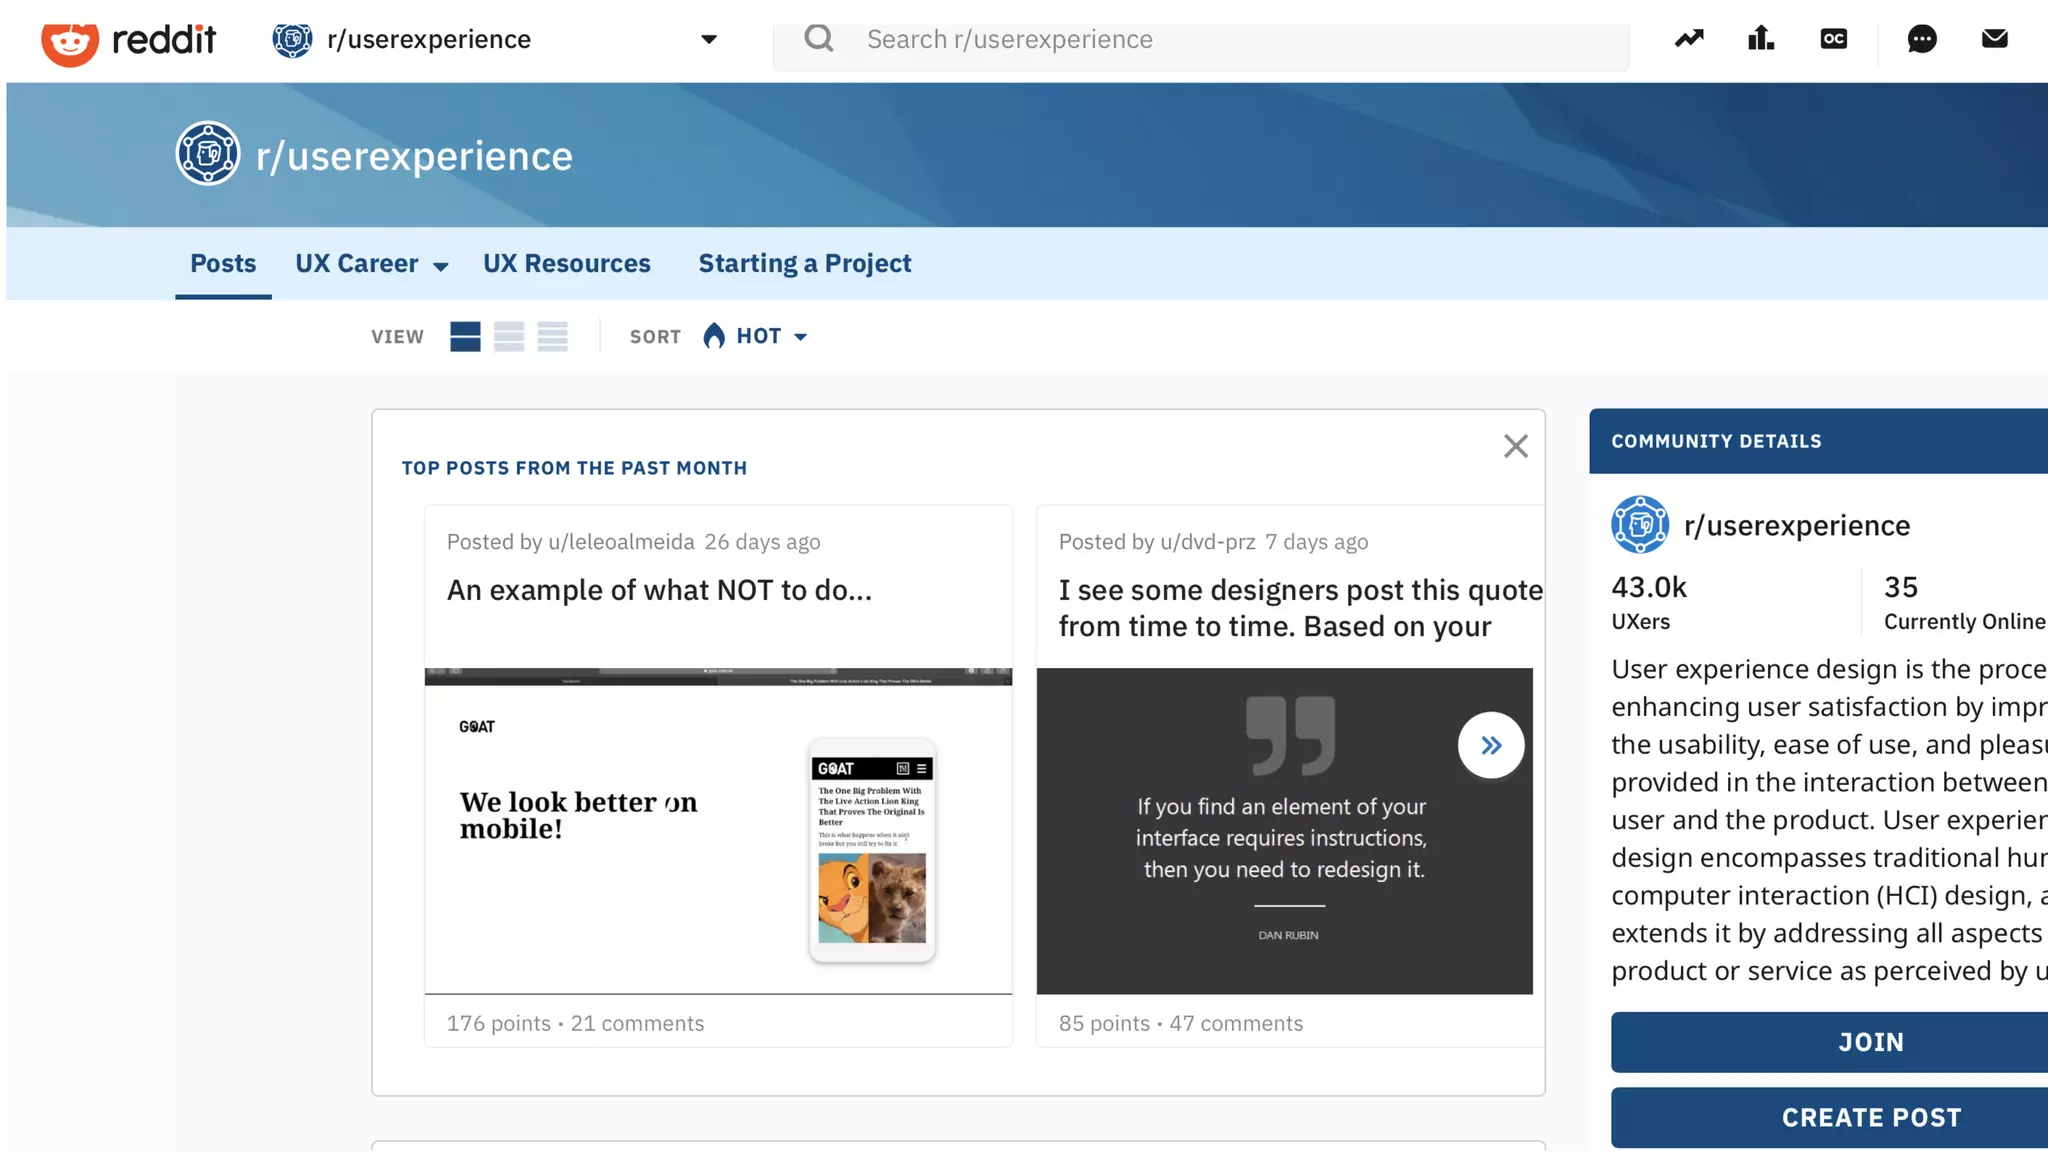Open the All bar chart icon

(x=1761, y=39)
